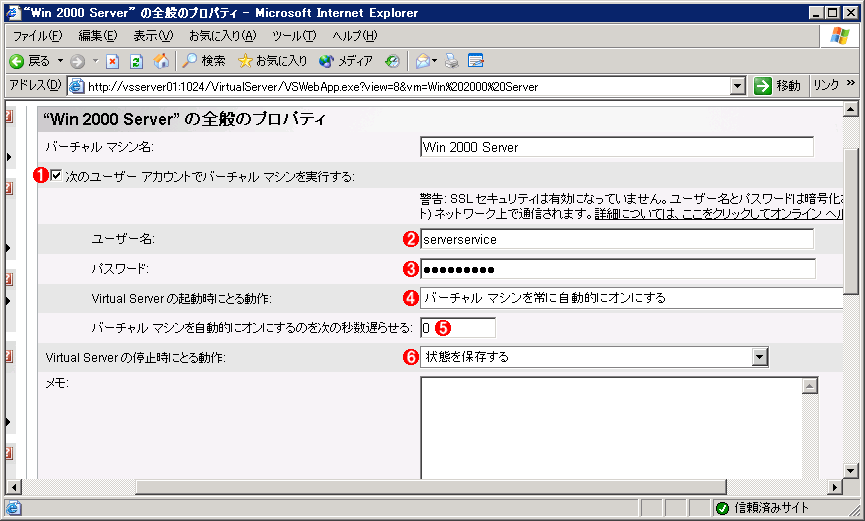Click the virtual machine name field
This screenshot has height=521, width=865.
tap(617, 147)
